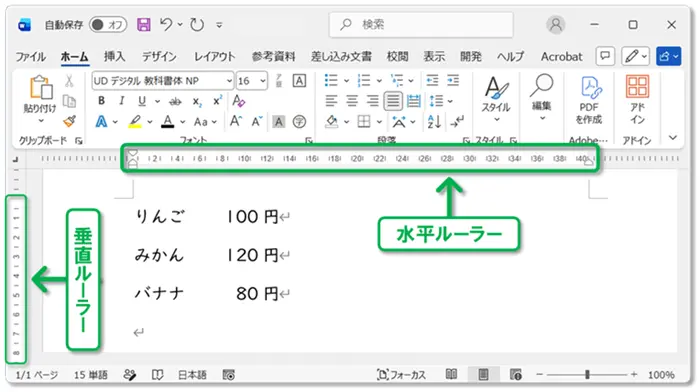Apply text effects with the blue A icon

(x=101, y=121)
